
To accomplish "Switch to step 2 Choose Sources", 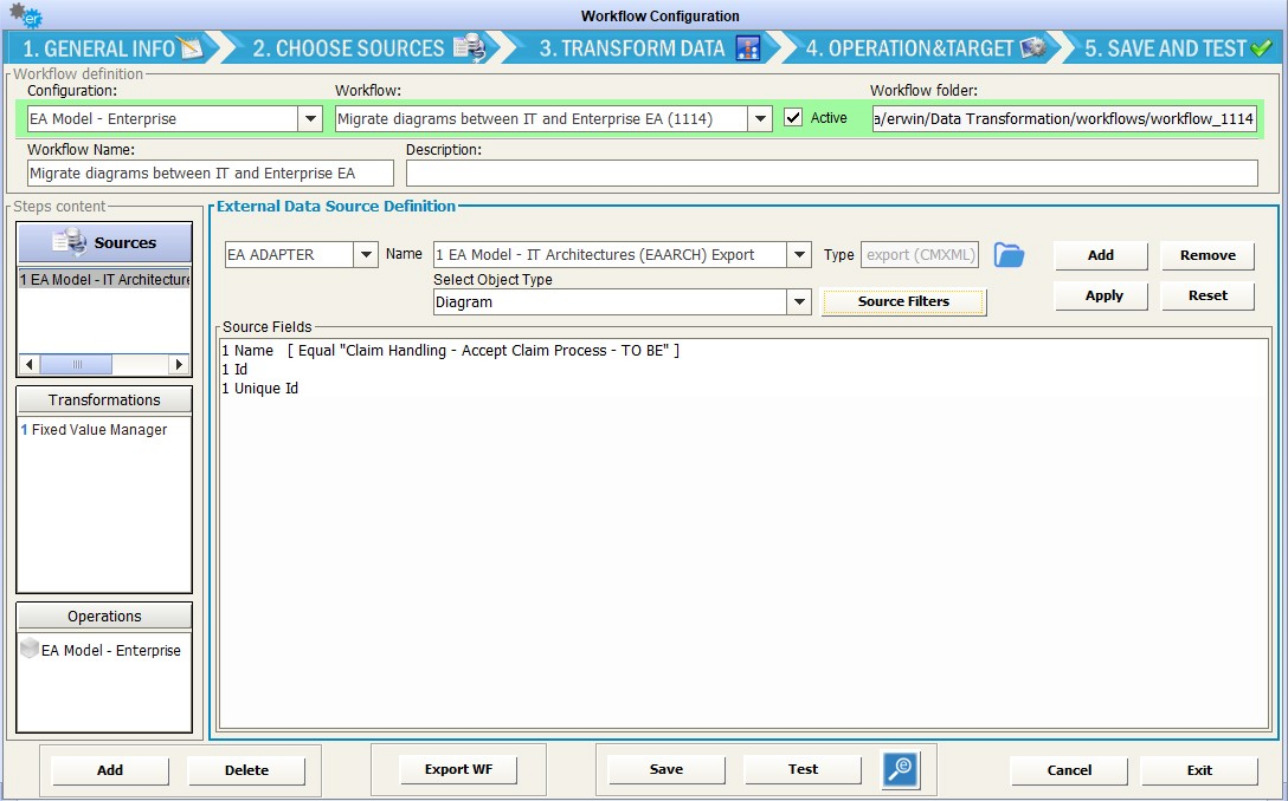I will (x=368, y=48).
